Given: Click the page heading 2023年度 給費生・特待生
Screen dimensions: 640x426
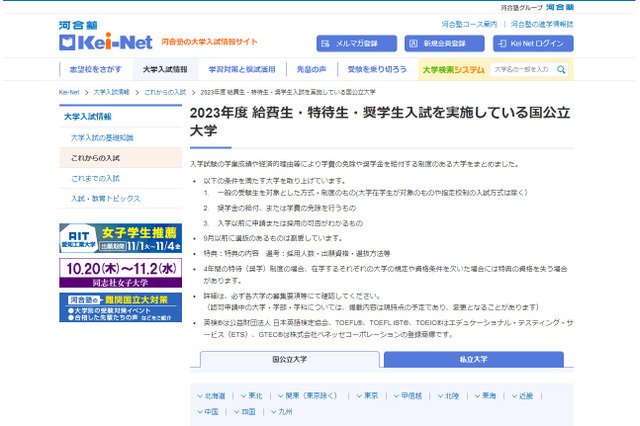Looking at the screenshot, I should tap(380, 122).
